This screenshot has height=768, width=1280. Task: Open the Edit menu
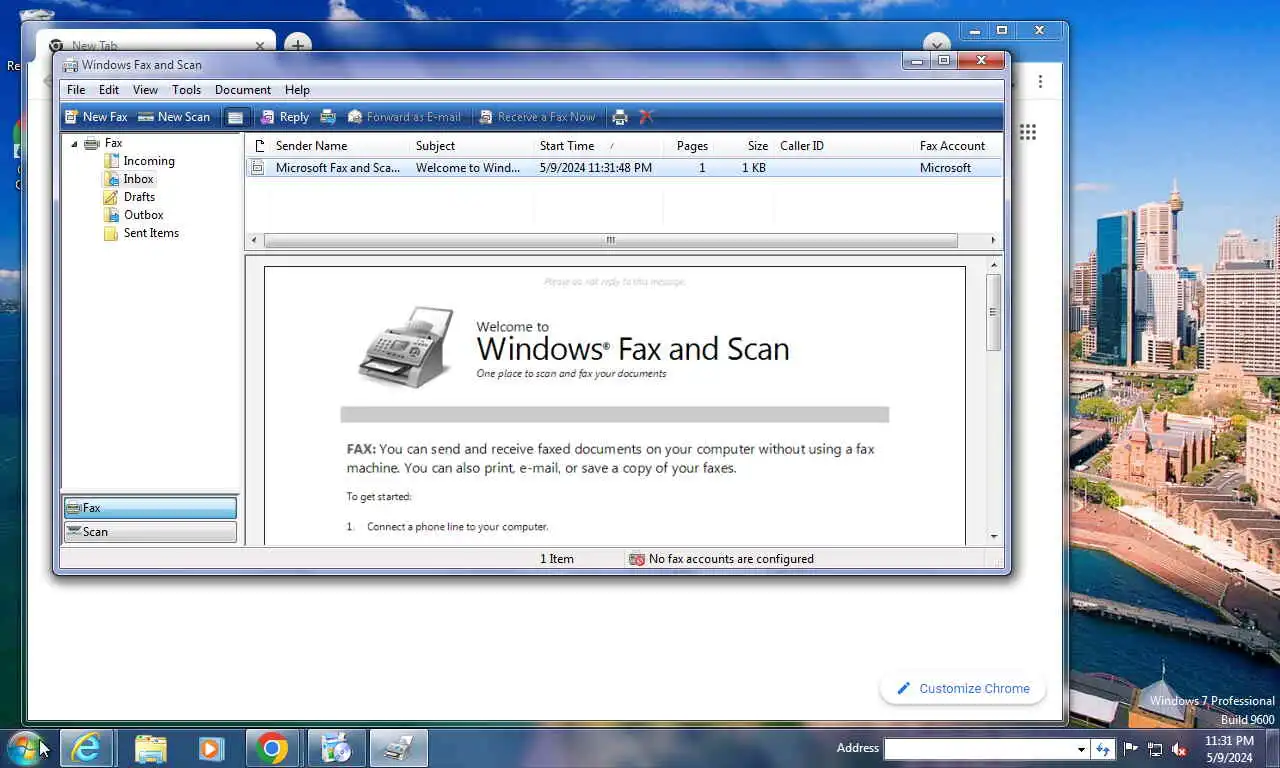[109, 90]
